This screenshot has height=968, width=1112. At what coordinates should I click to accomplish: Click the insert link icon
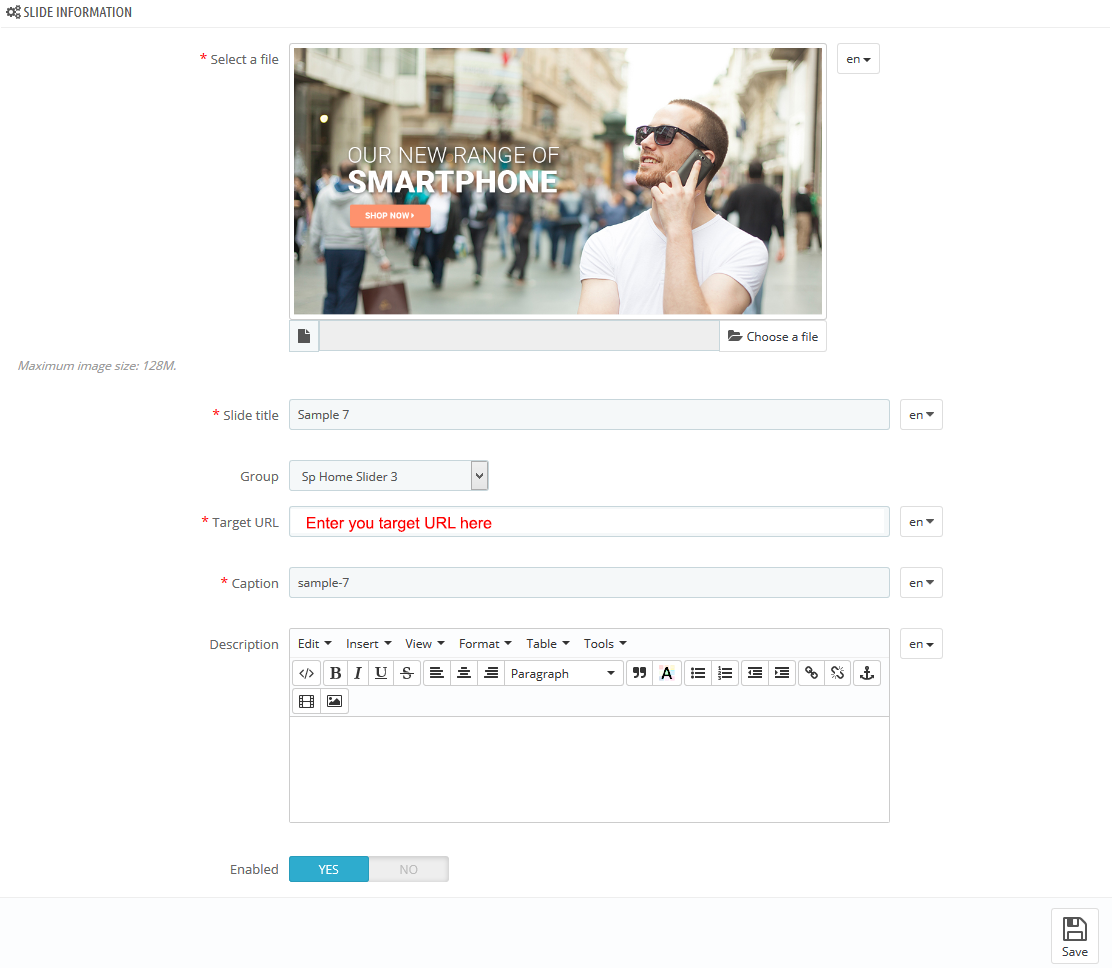pyautogui.click(x=811, y=674)
